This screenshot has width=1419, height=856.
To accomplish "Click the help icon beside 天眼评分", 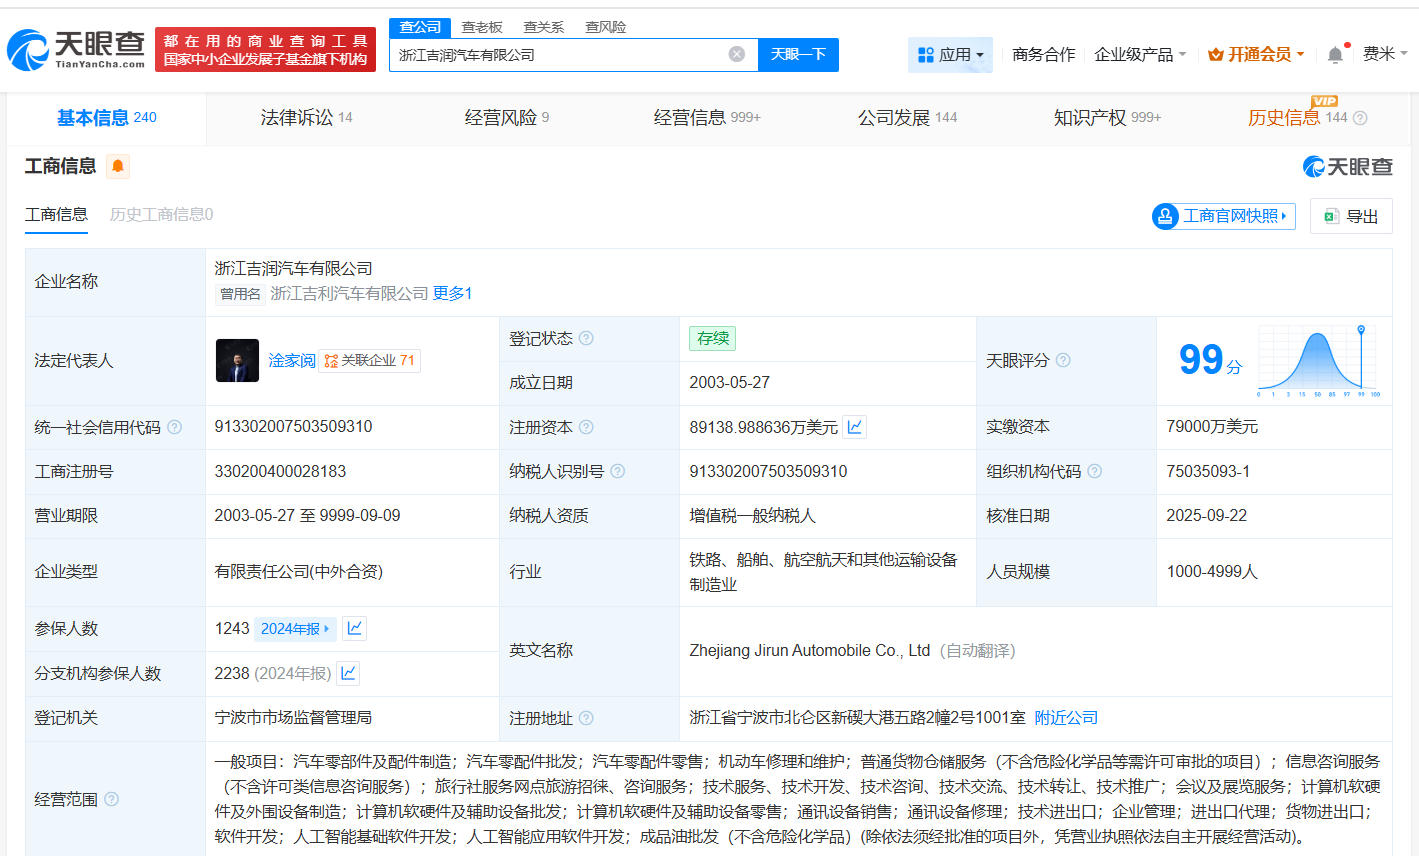I will point(1063,360).
